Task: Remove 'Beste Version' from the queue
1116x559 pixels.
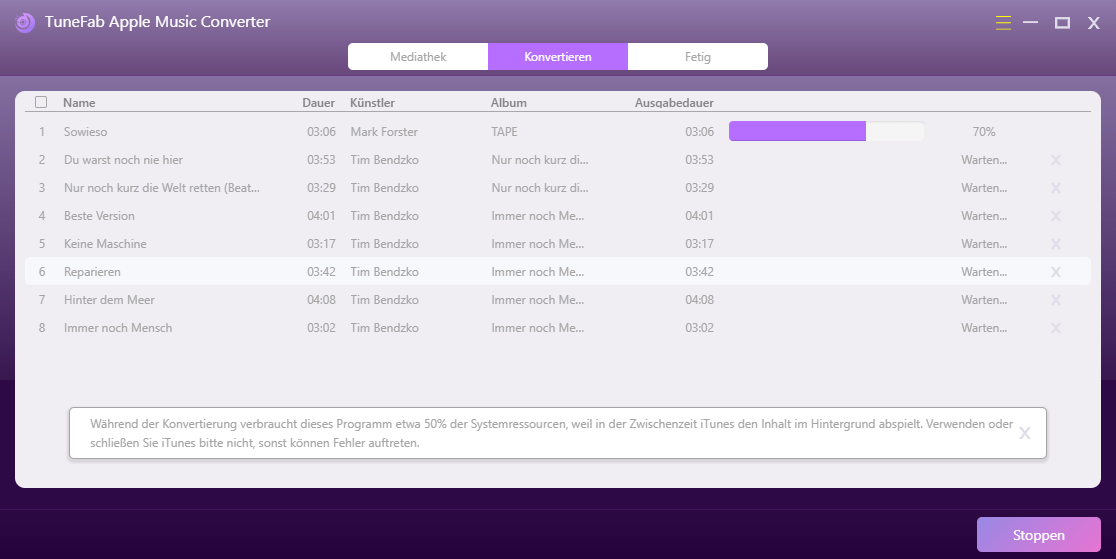Action: 1056,216
